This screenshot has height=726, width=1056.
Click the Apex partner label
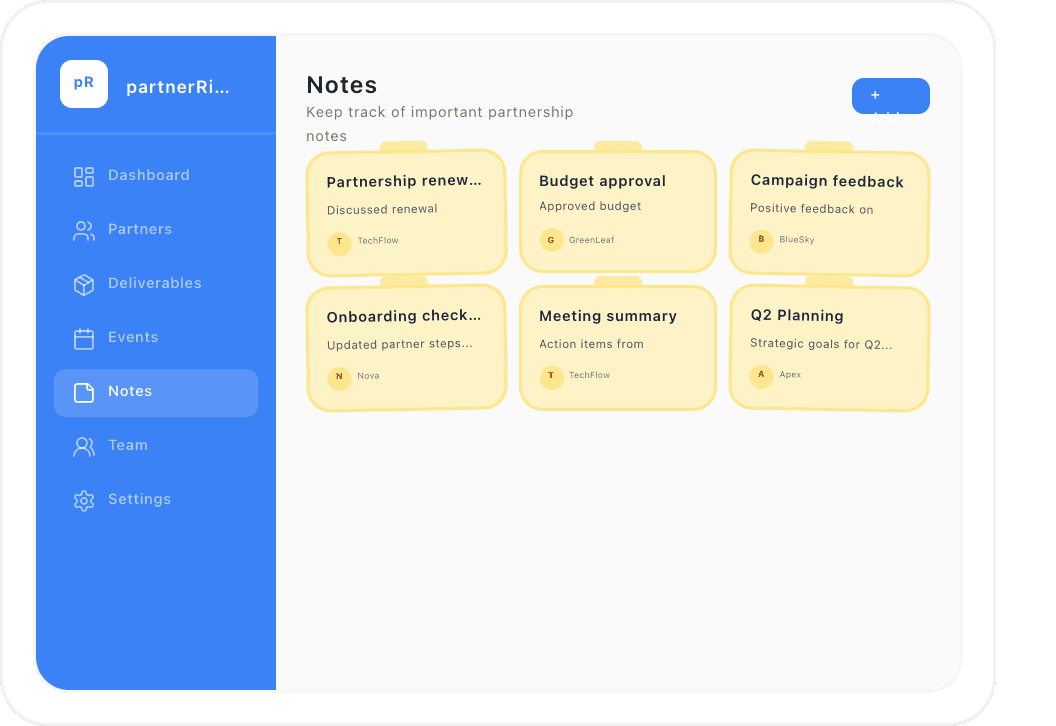pyautogui.click(x=790, y=374)
